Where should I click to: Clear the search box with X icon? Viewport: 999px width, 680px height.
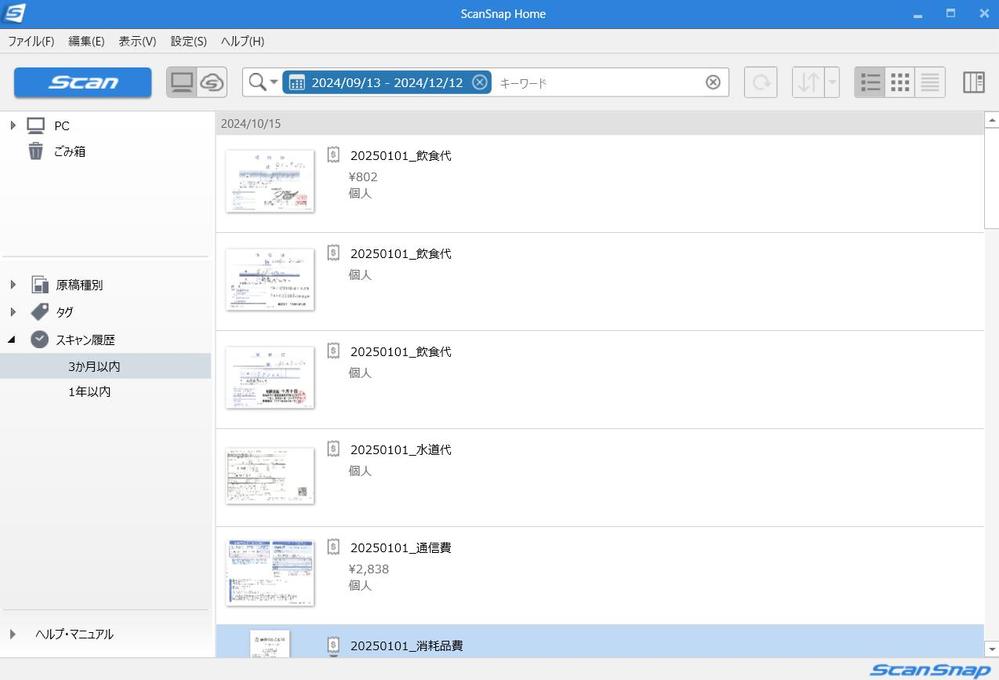click(x=713, y=82)
